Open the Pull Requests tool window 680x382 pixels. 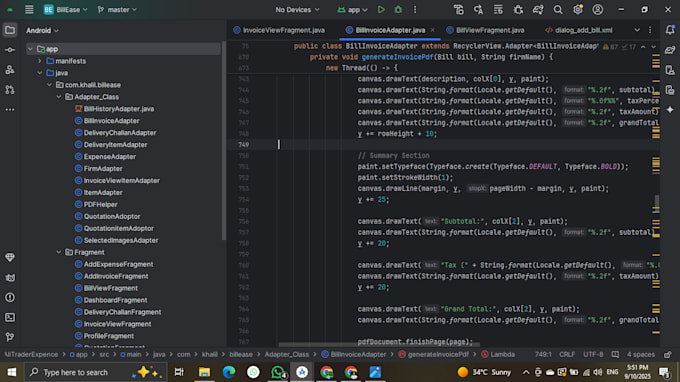tap(10, 90)
